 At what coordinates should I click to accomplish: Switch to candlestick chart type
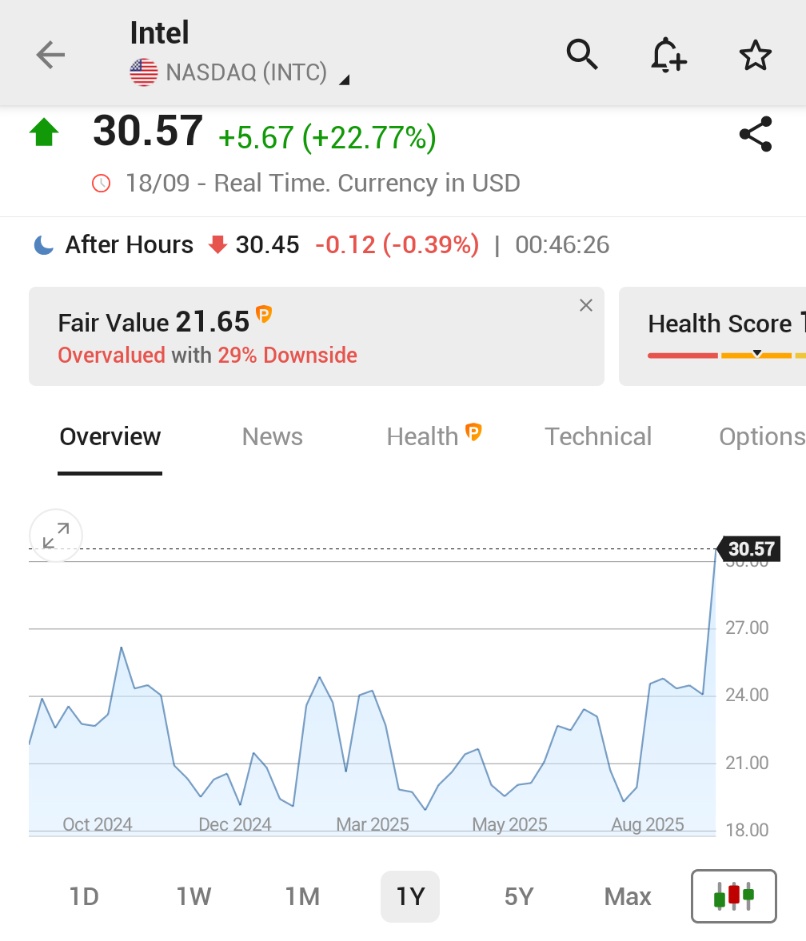(733, 896)
